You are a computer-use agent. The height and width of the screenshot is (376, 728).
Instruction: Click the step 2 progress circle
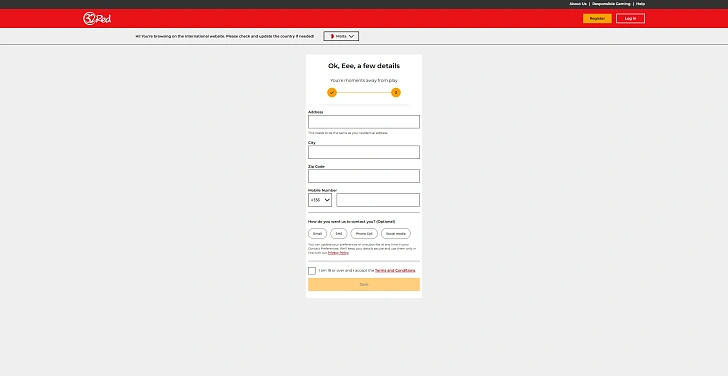396,92
